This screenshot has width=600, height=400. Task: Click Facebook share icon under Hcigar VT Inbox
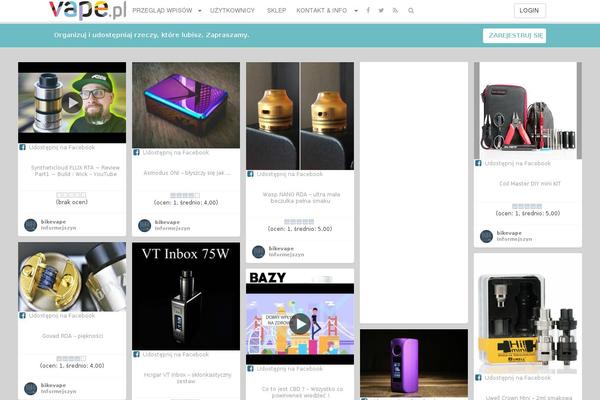pyautogui.click(x=136, y=355)
